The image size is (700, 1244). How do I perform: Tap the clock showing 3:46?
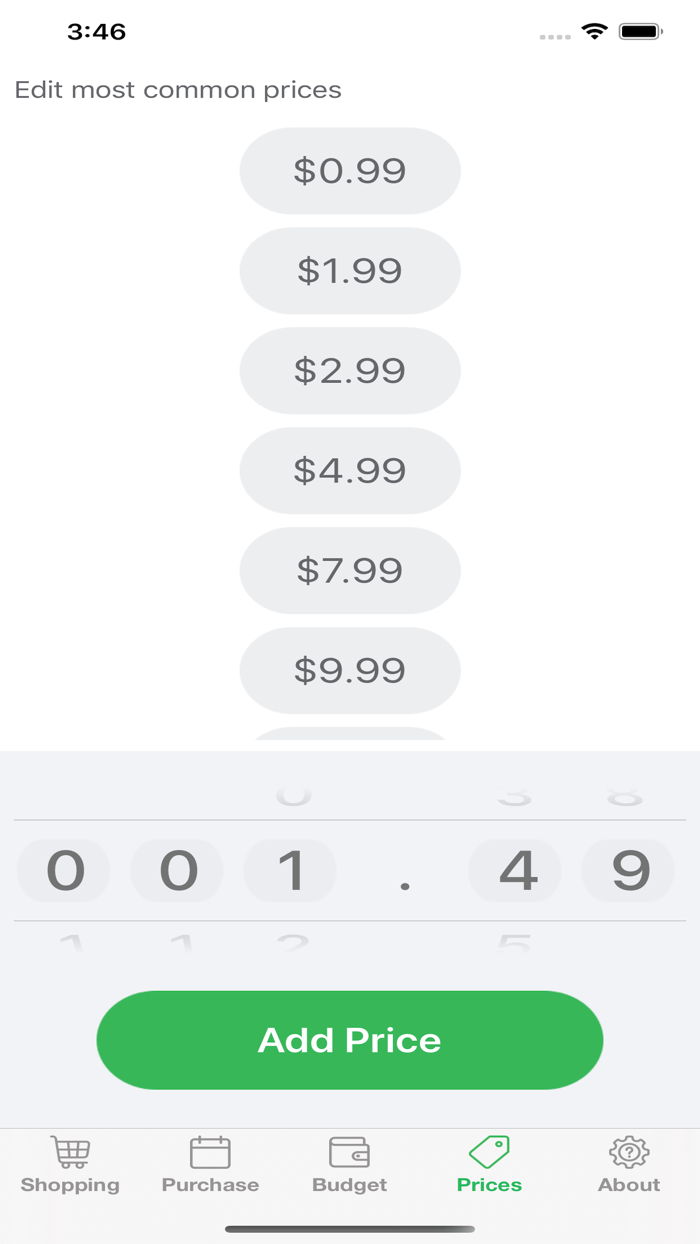[x=96, y=31]
